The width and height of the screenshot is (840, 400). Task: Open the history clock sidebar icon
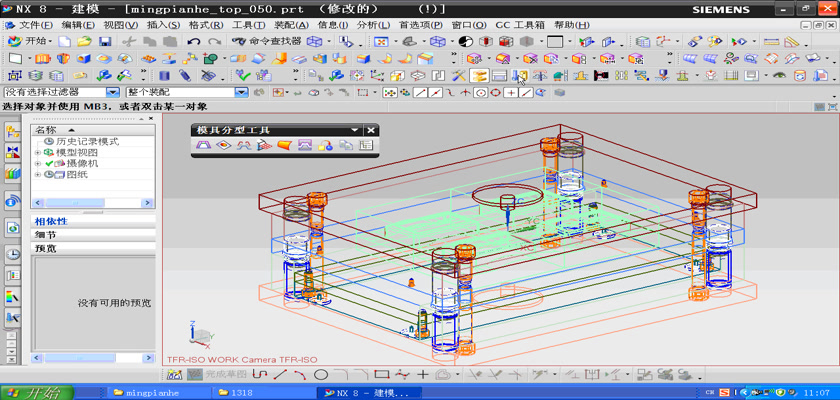pos(13,254)
